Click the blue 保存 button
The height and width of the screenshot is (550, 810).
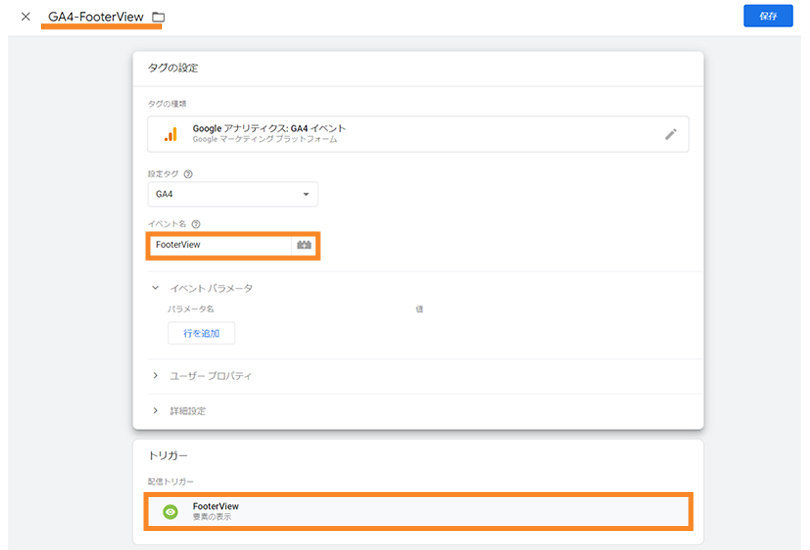767,16
